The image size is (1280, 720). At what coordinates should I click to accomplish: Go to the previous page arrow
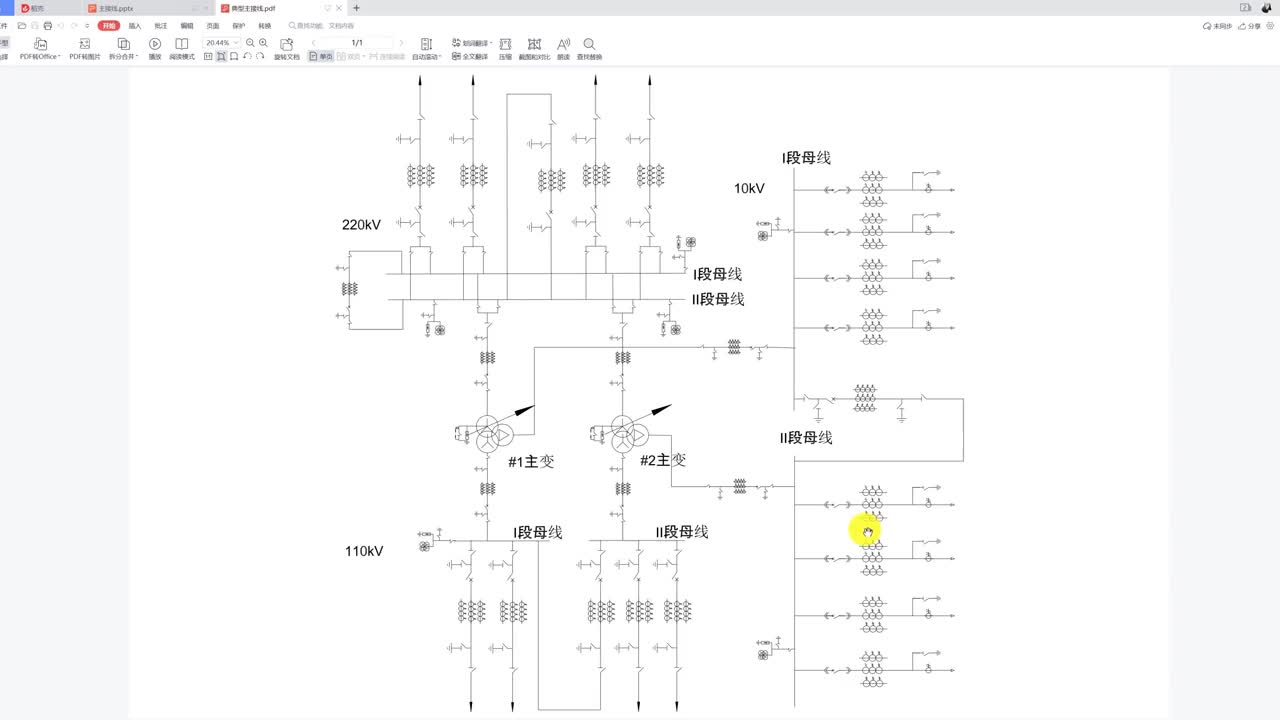[314, 43]
